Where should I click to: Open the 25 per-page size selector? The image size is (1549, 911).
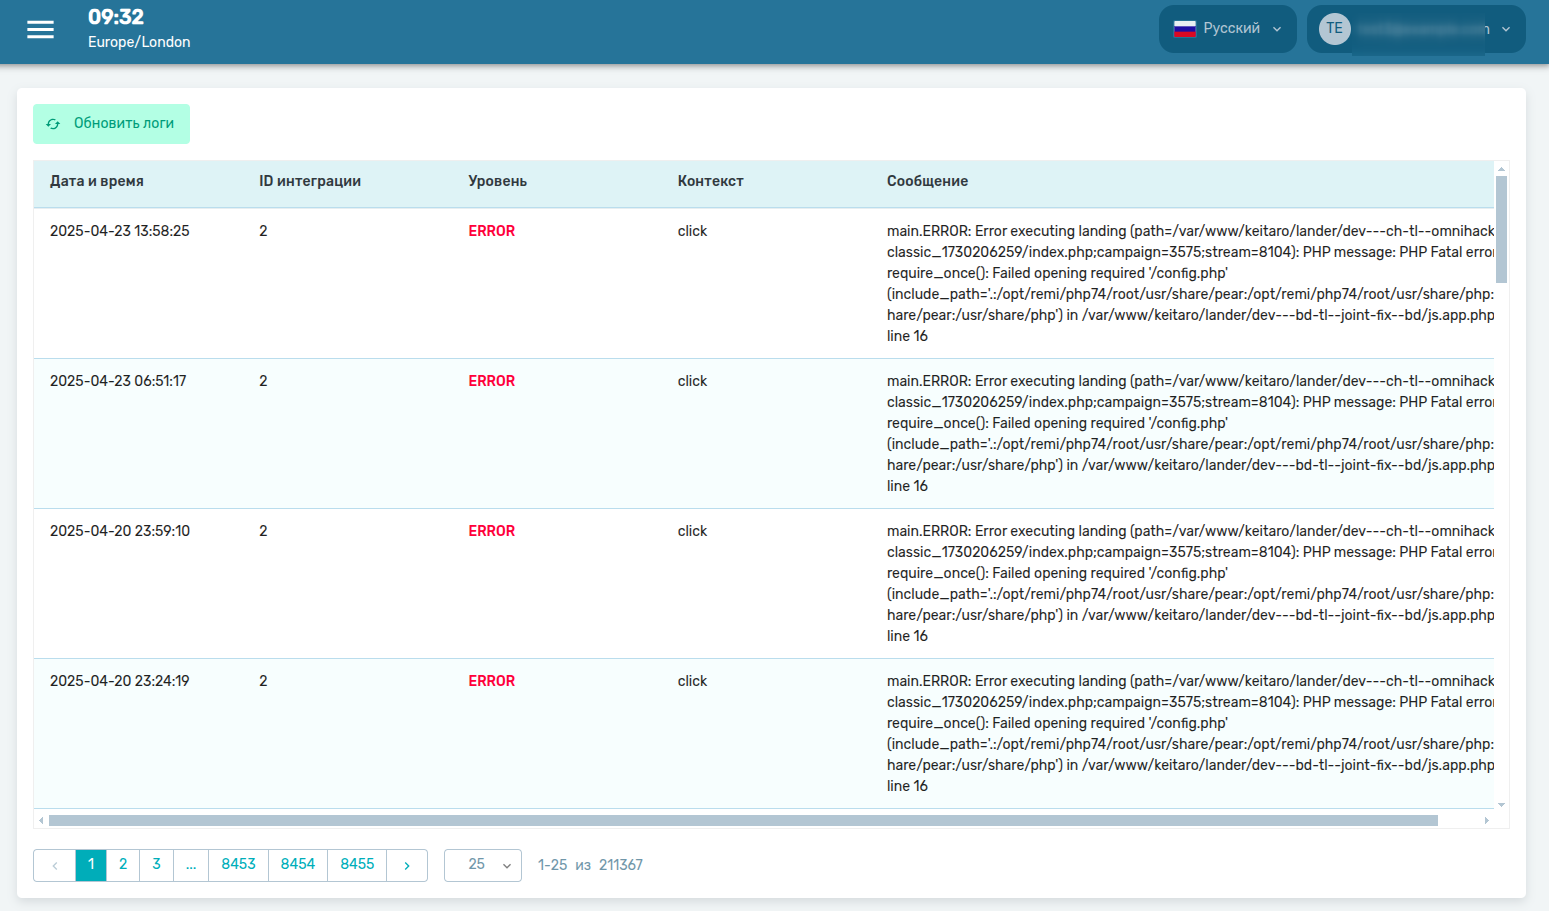pos(483,865)
